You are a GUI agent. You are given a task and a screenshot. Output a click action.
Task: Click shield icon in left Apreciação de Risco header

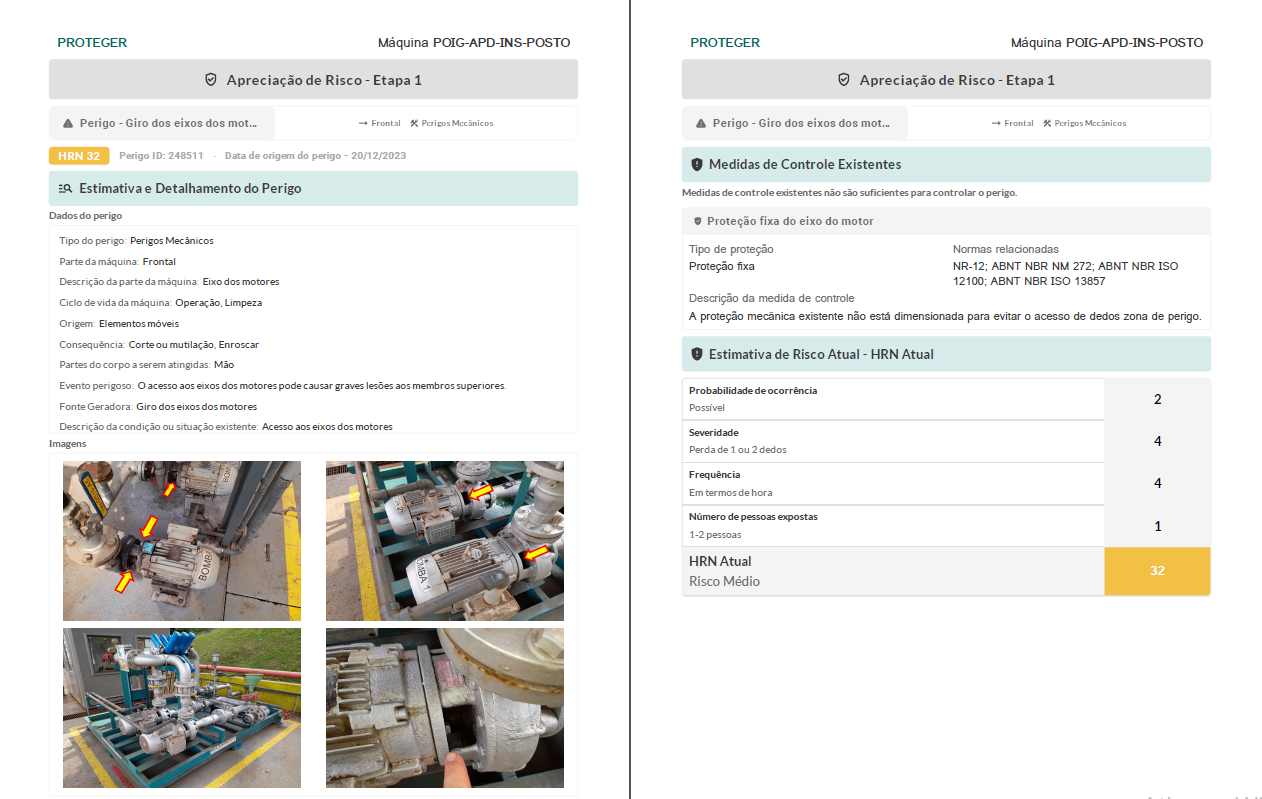(211, 80)
